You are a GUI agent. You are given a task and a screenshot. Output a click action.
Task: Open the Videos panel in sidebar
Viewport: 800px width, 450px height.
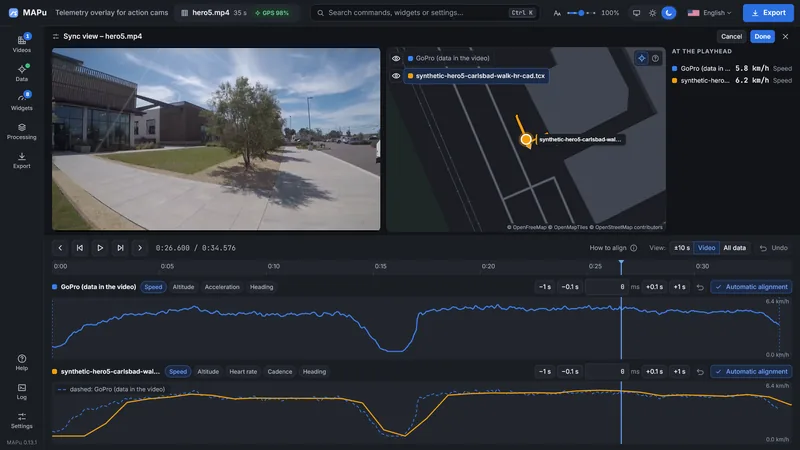21,43
